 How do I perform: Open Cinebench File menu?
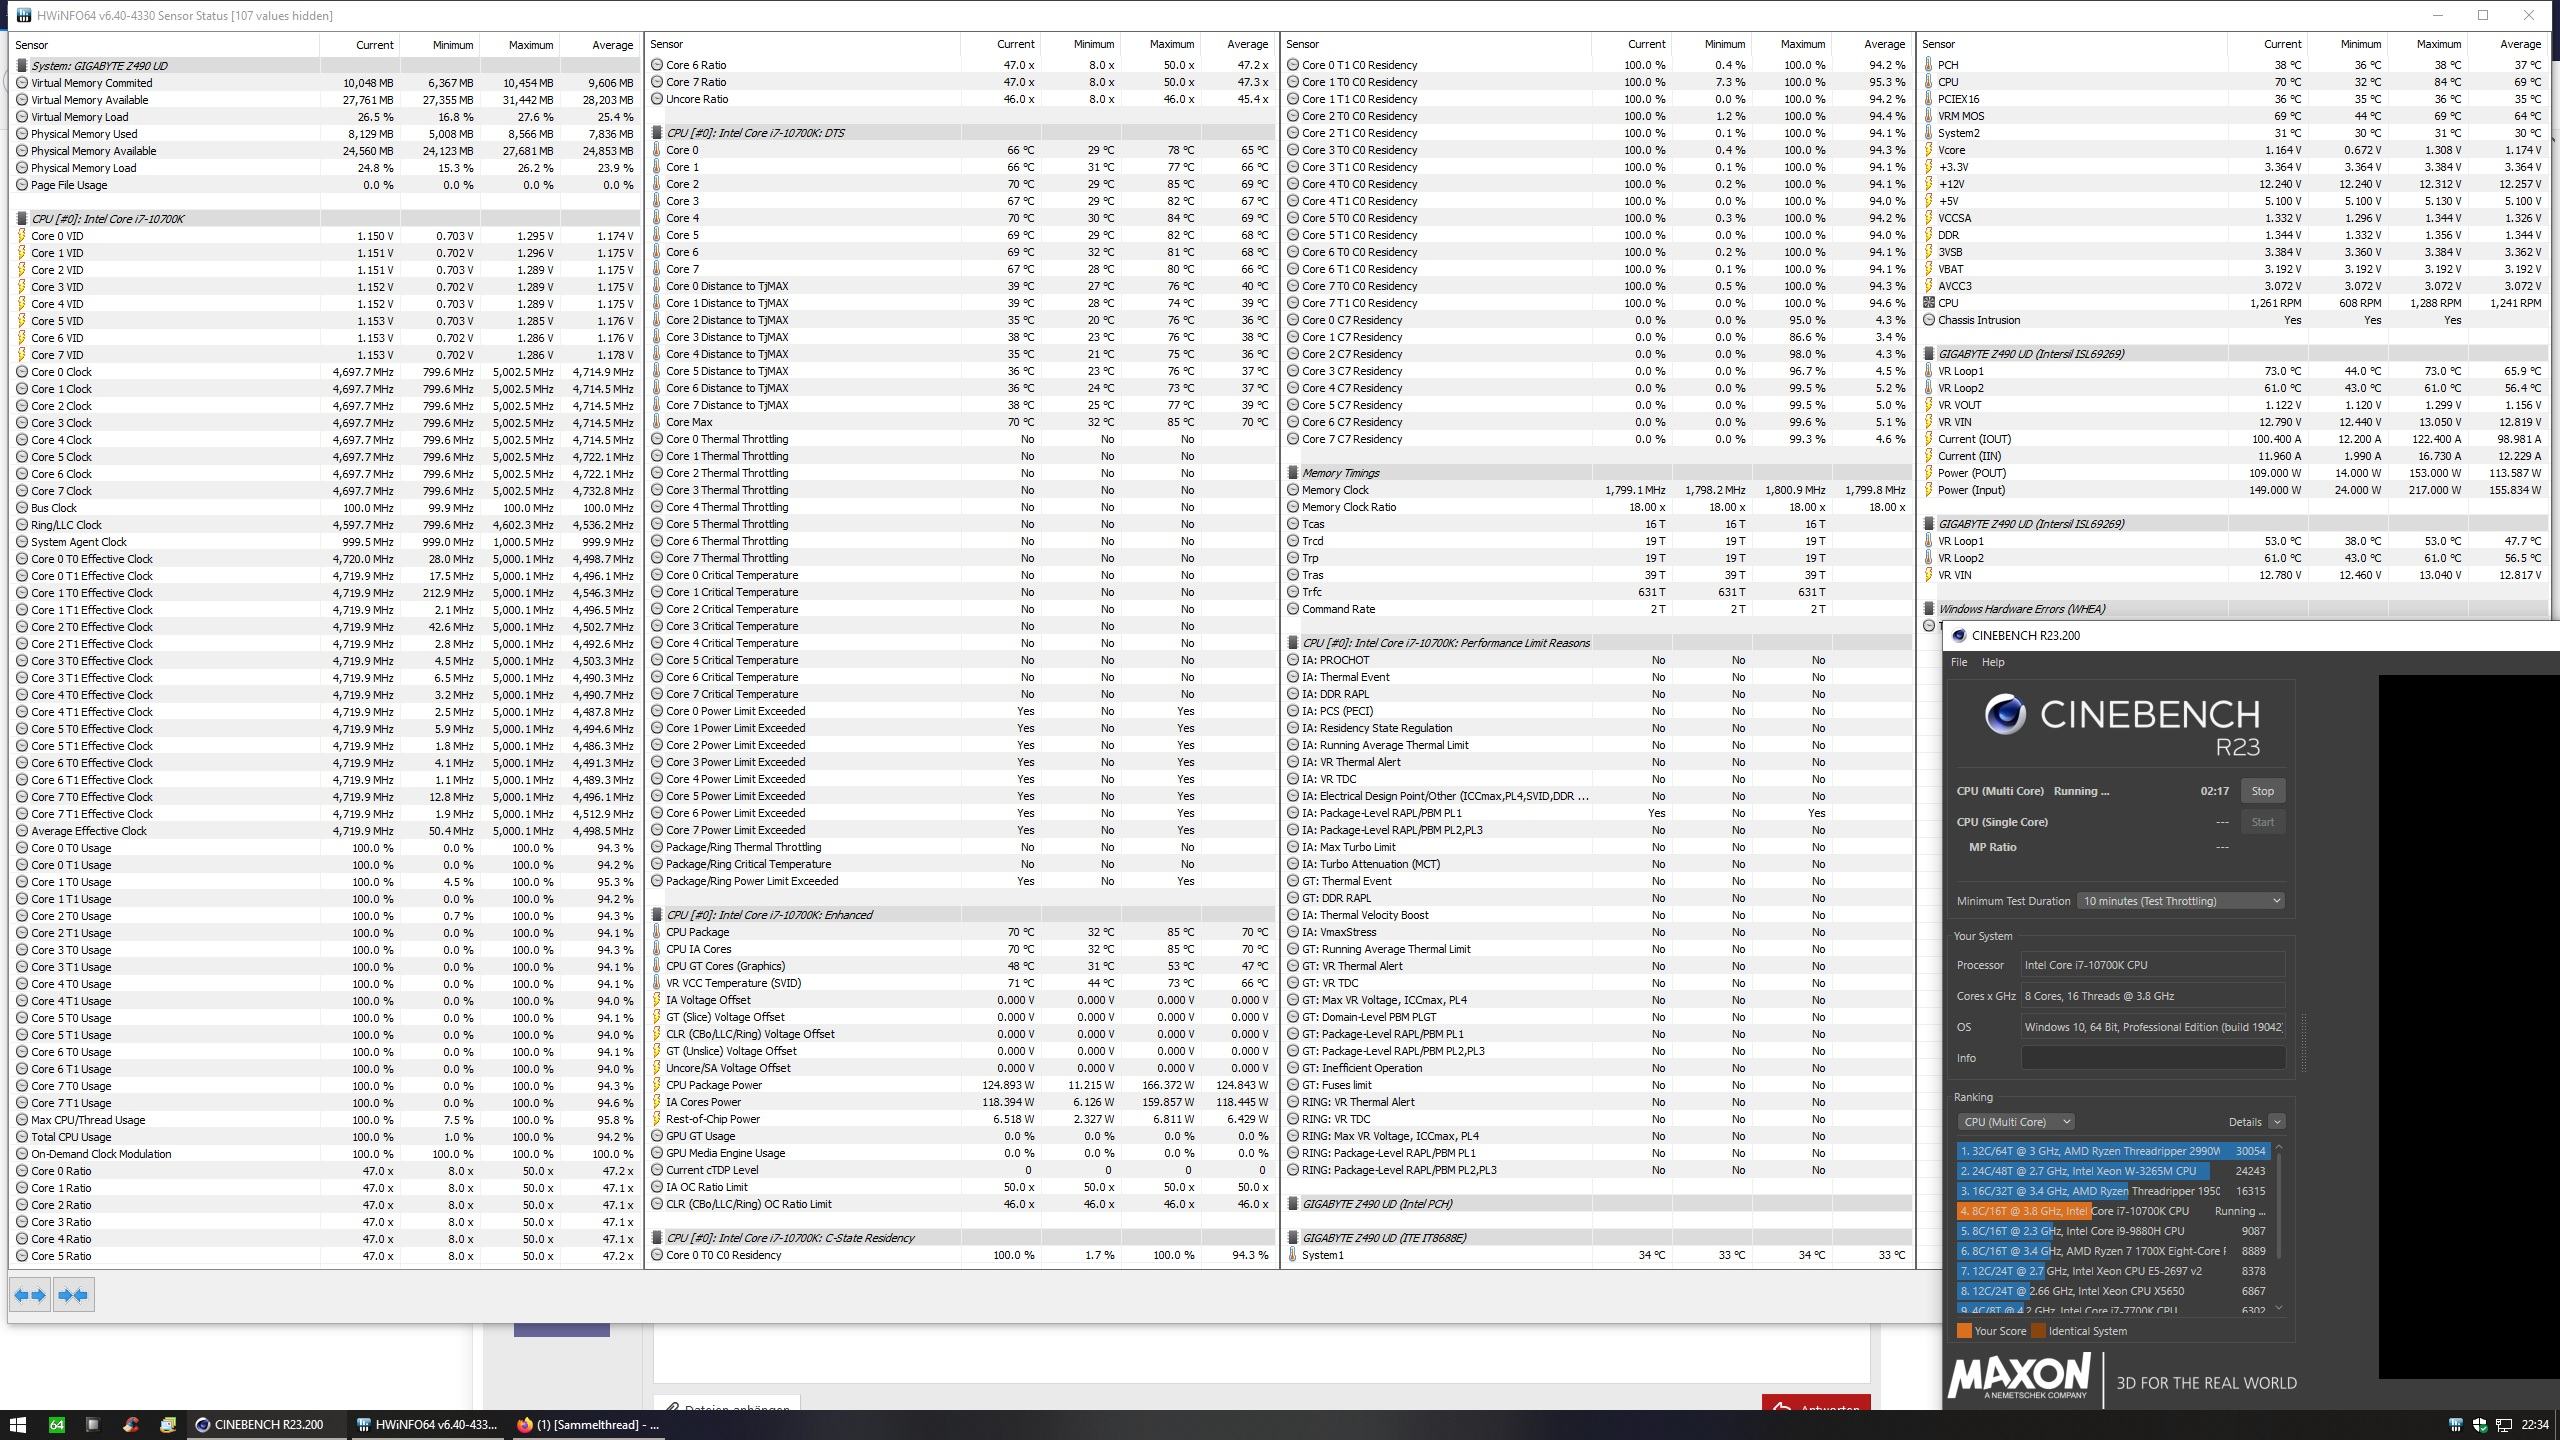(x=1959, y=662)
